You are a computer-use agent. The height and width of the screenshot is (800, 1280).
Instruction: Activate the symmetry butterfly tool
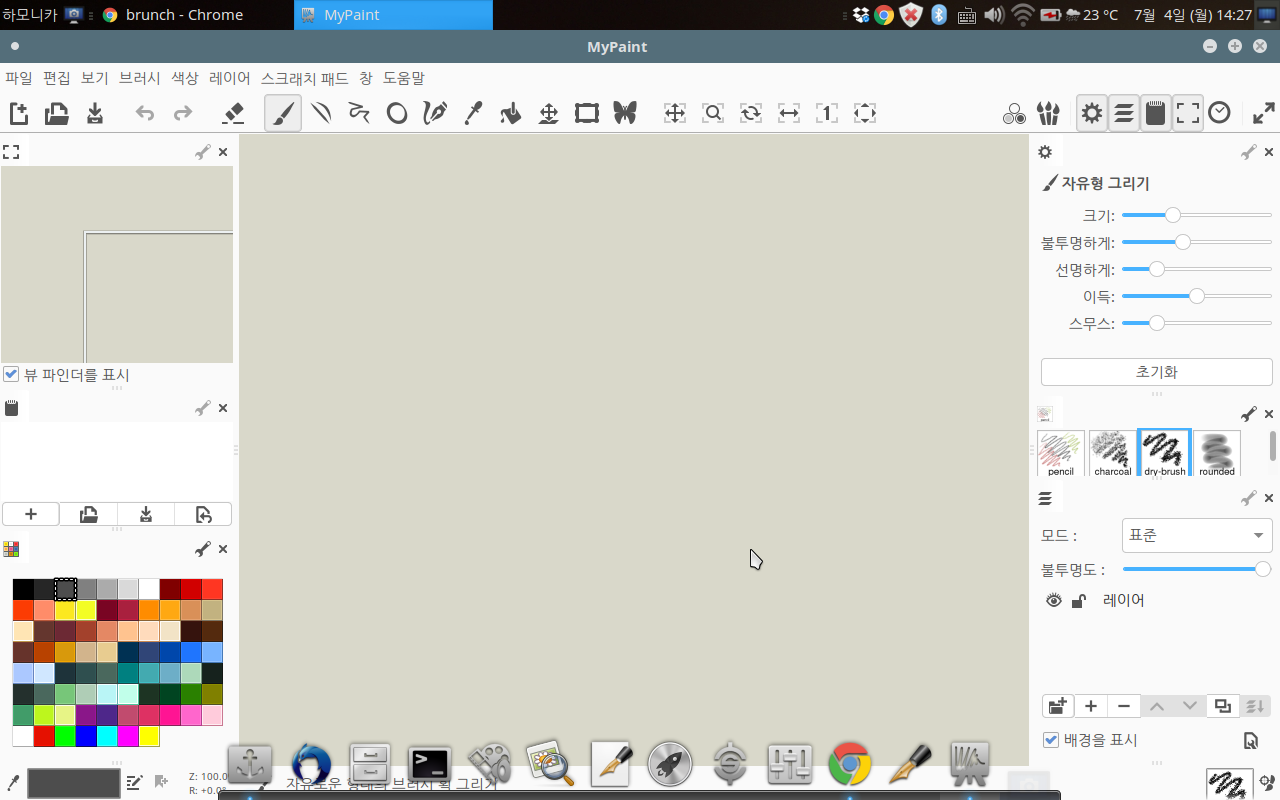pyautogui.click(x=625, y=113)
